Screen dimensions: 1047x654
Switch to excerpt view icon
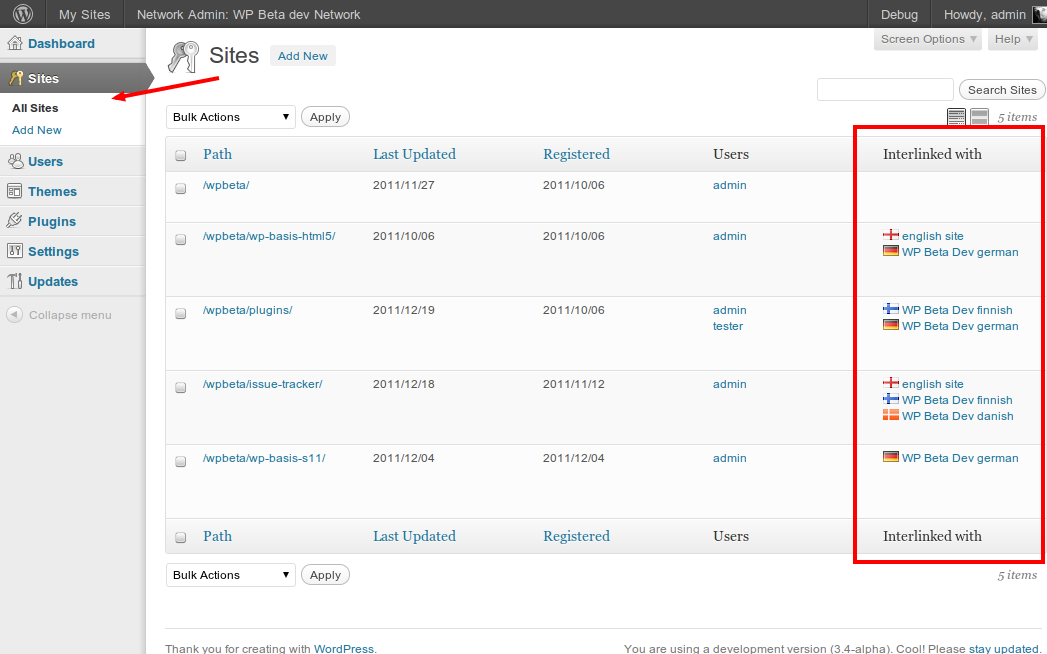[980, 117]
